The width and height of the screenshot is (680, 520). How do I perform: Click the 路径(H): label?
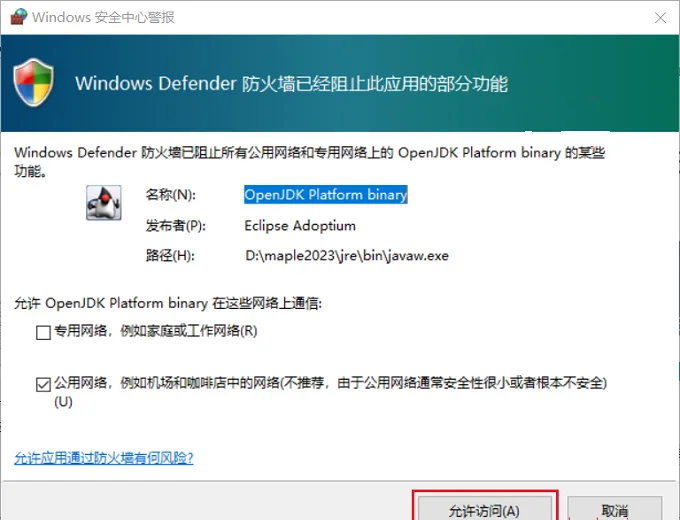point(170,255)
